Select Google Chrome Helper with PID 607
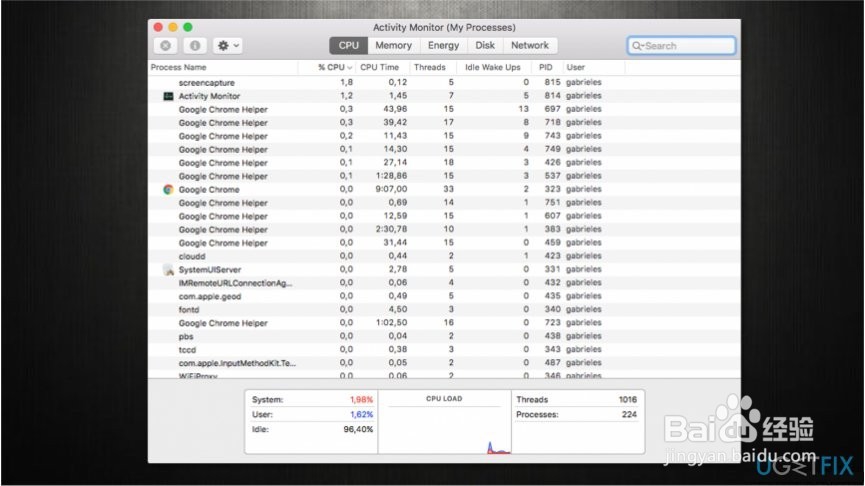Screen dimensions: 865x486 coord(444,216)
